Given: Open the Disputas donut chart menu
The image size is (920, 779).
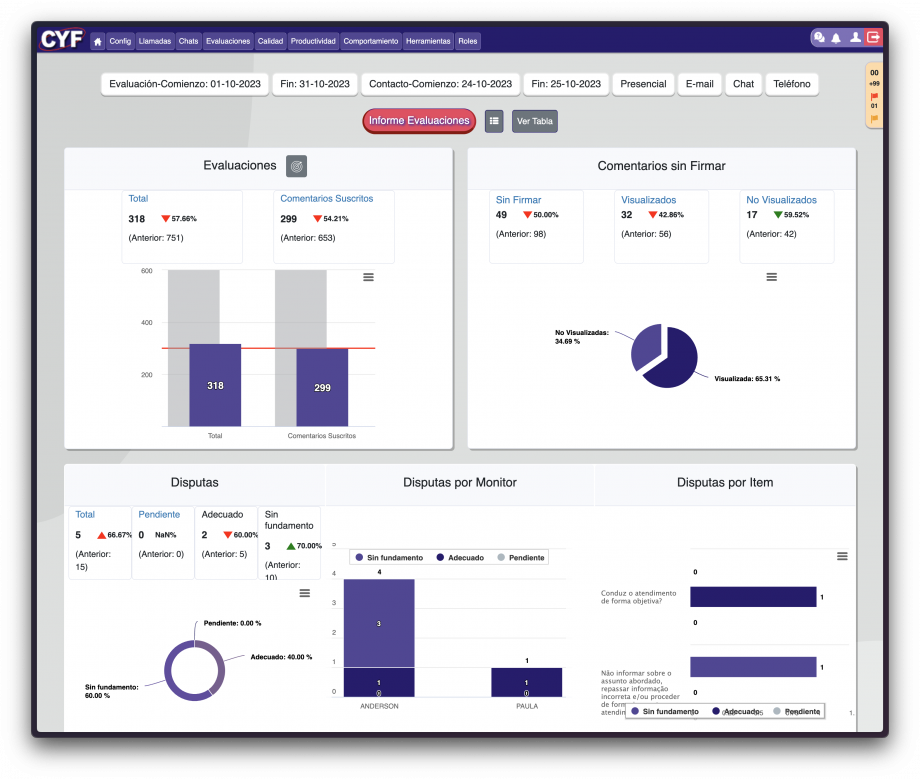Looking at the screenshot, I should point(305,593).
